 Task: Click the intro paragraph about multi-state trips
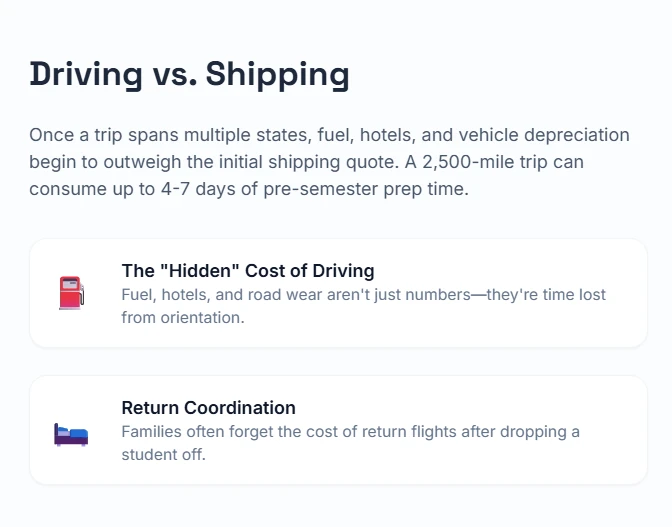329,161
